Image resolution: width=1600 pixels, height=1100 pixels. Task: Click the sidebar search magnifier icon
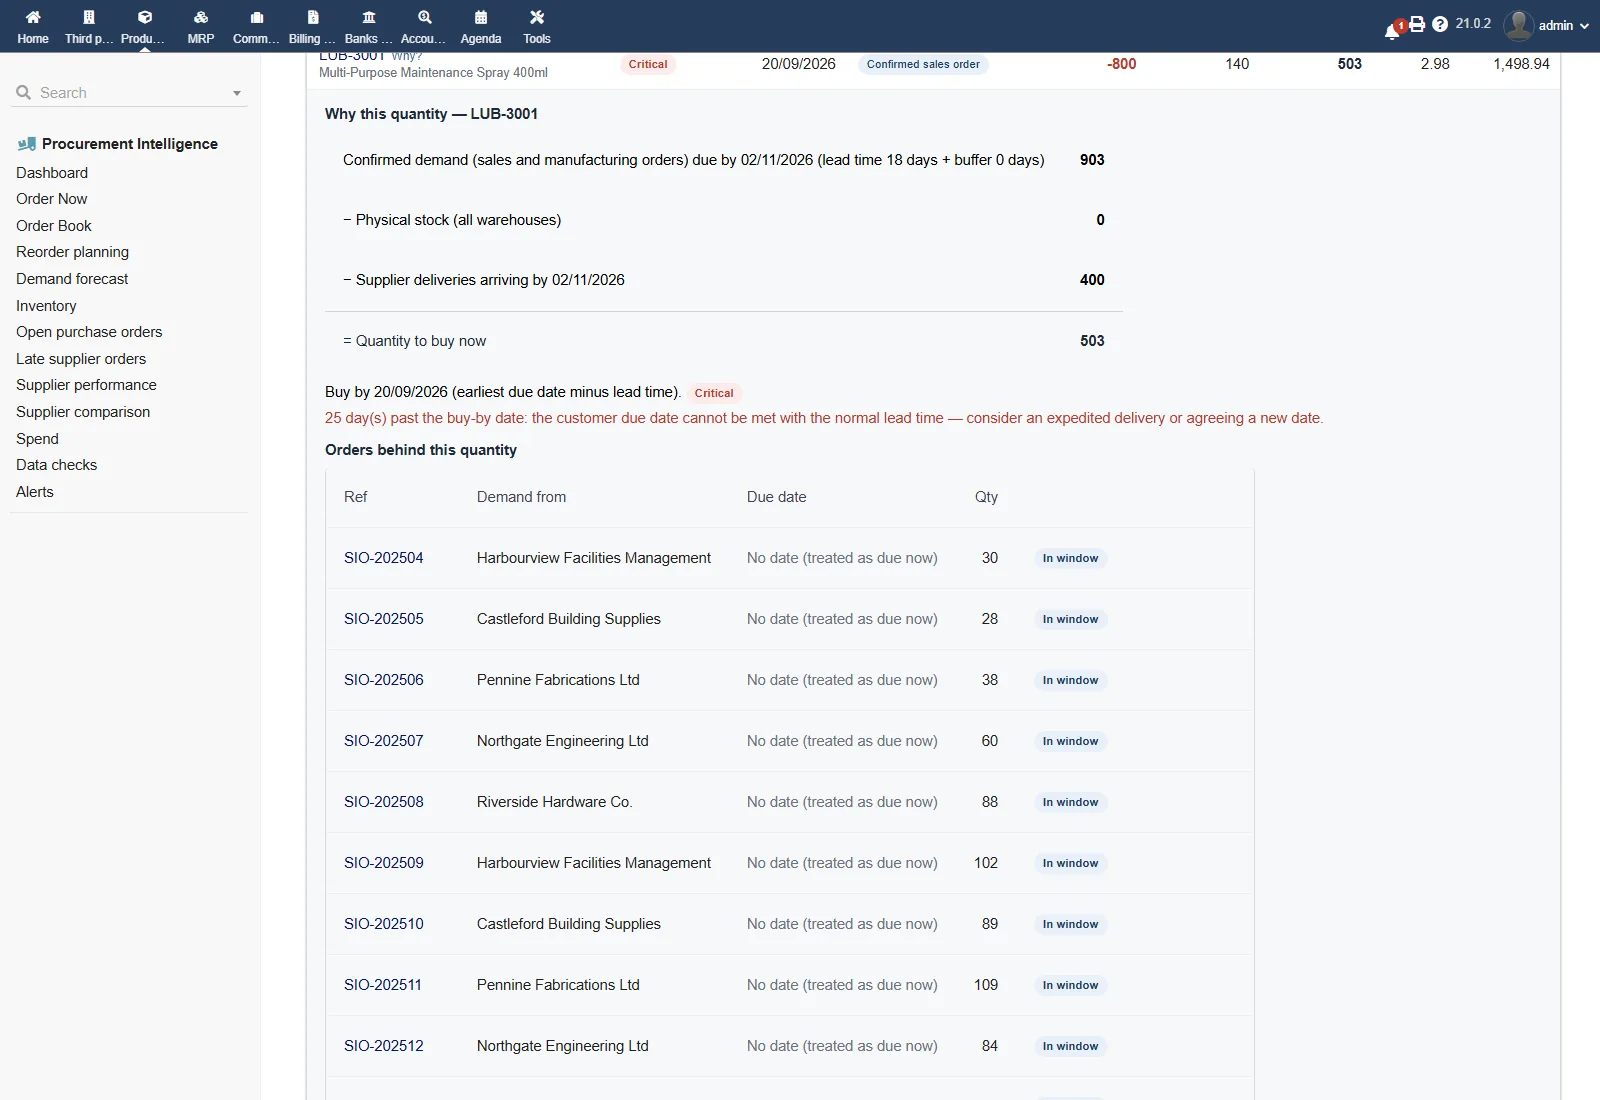tap(24, 92)
